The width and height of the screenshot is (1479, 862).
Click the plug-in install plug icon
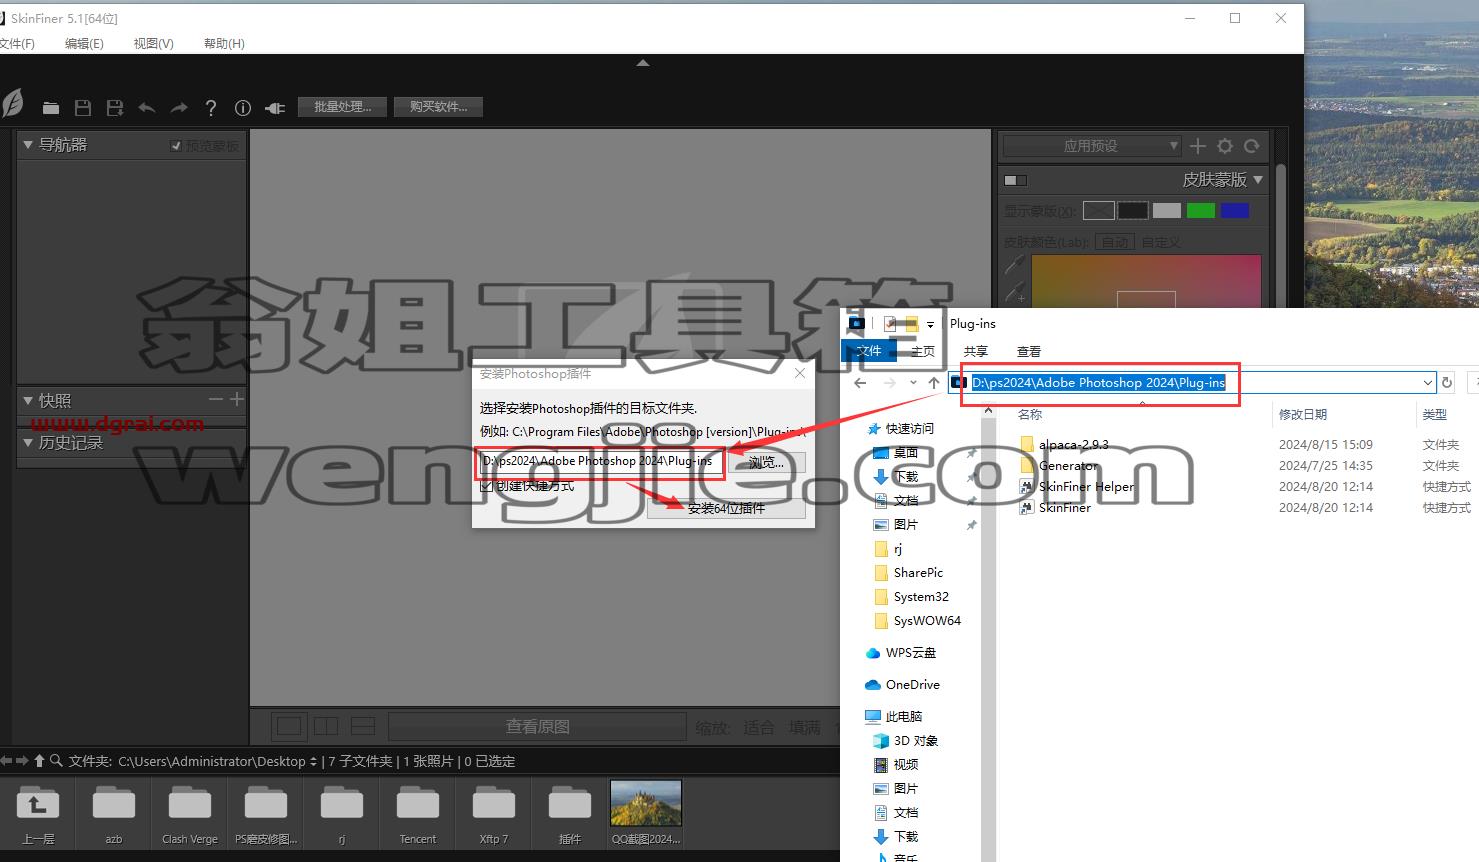pyautogui.click(x=275, y=108)
